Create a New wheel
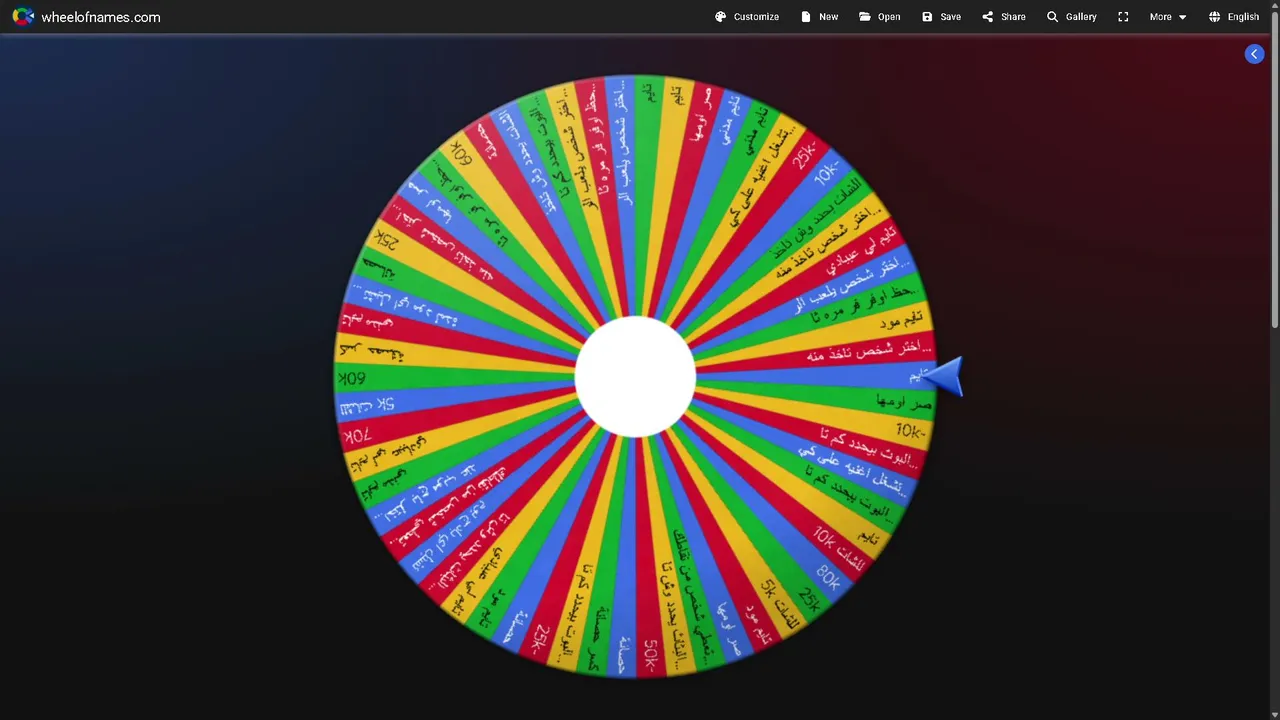The image size is (1280, 720). tap(819, 17)
